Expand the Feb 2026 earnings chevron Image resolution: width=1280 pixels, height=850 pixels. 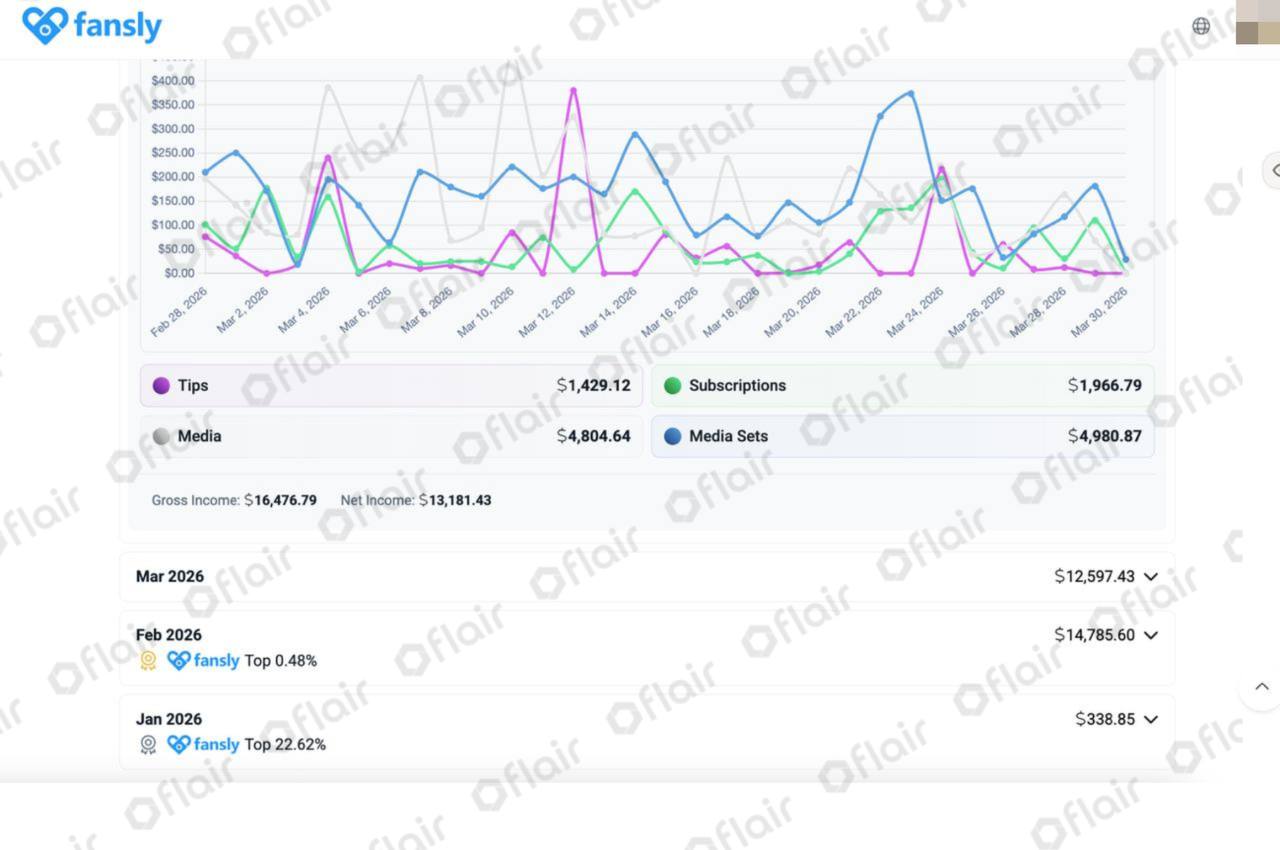tap(1151, 635)
